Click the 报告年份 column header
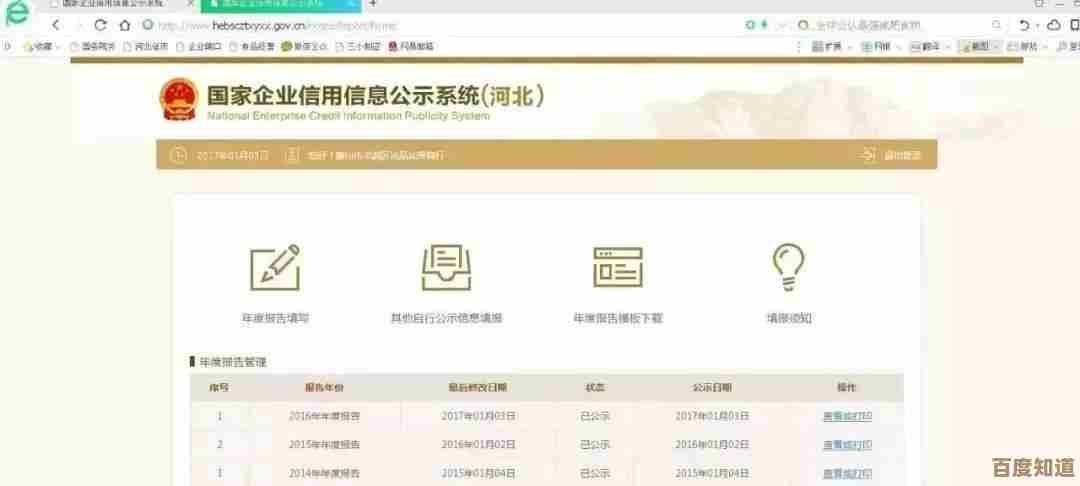1080x486 pixels. point(324,388)
